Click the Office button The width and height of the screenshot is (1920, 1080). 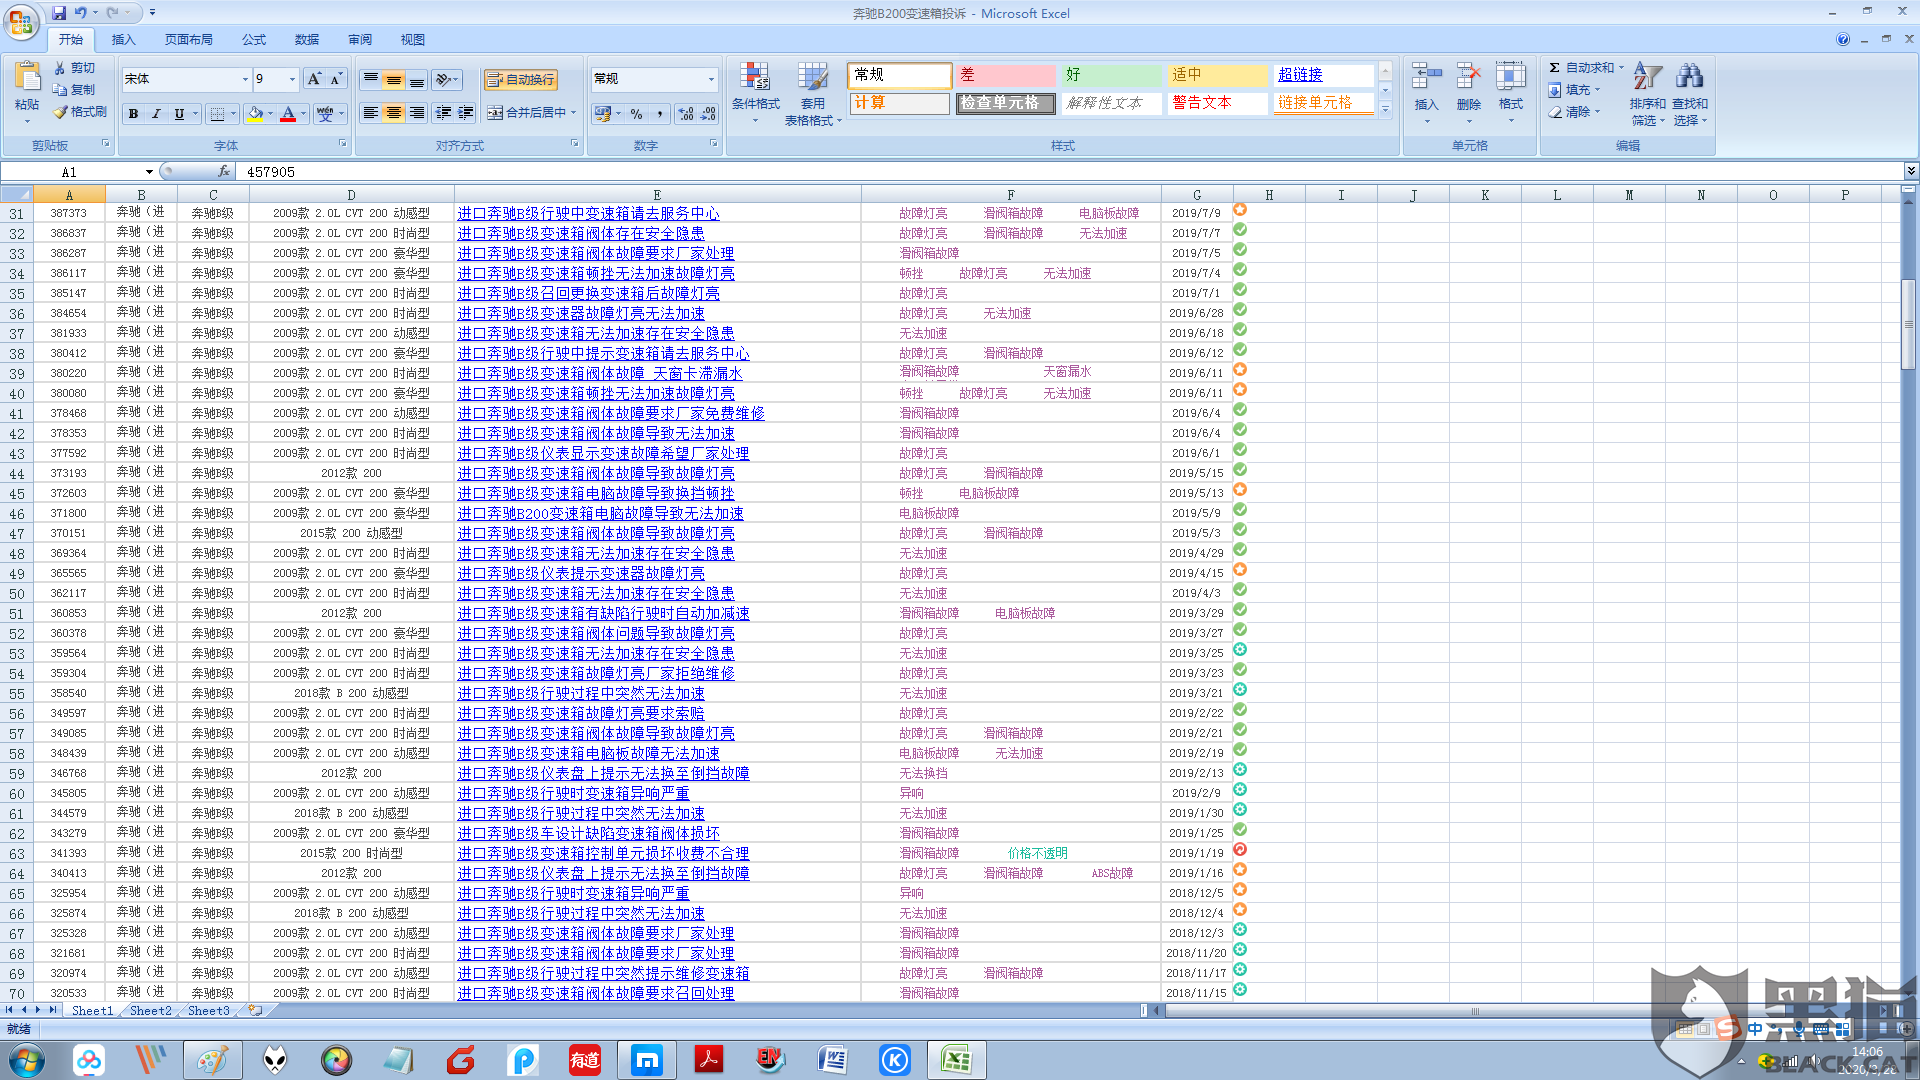[x=21, y=21]
